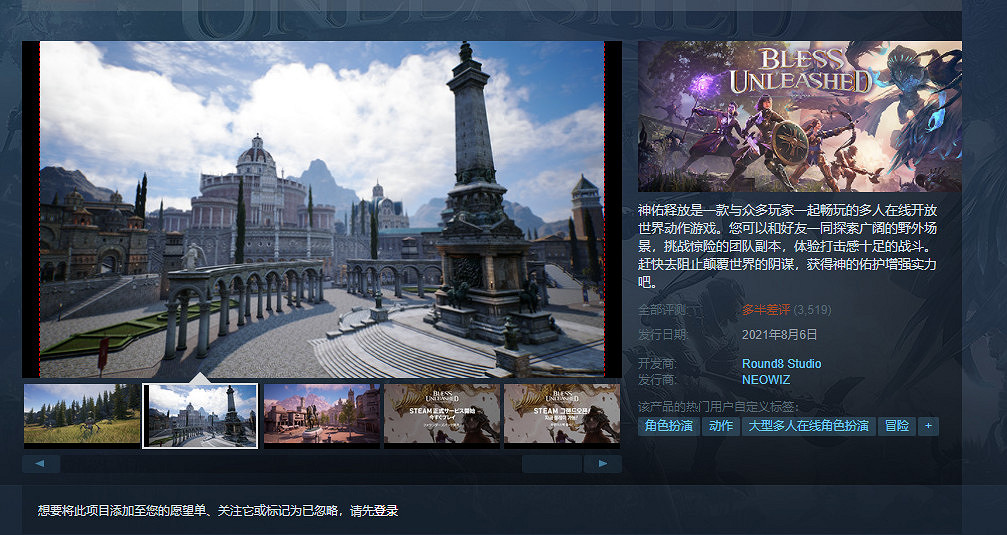Viewport: 1007px width, 535px height.
Task: Click the release date 2021年8月6日
Action: [780, 335]
